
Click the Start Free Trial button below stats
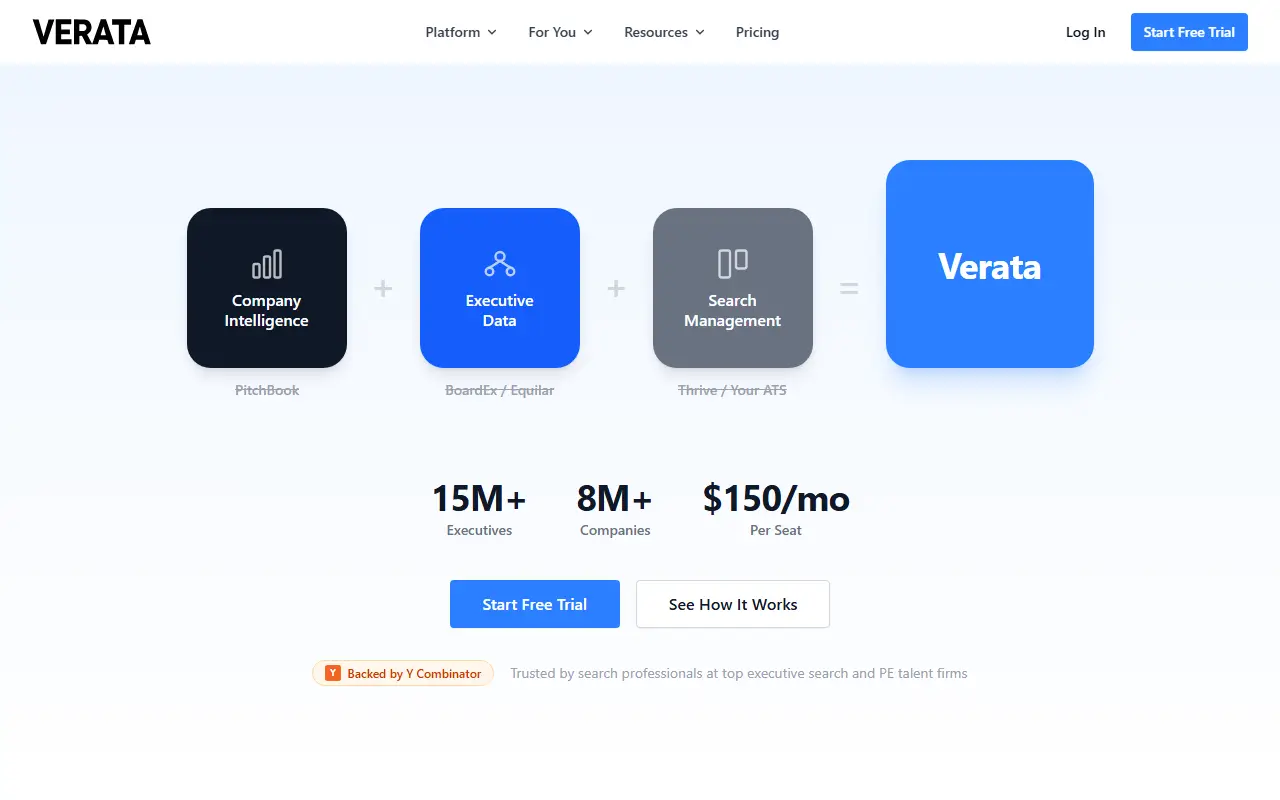[x=535, y=604]
